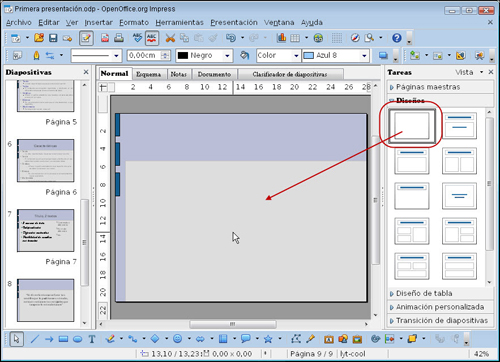This screenshot has height=362, width=500.
Task: Open arrow style dropdown arrow
Action: coord(61,55)
